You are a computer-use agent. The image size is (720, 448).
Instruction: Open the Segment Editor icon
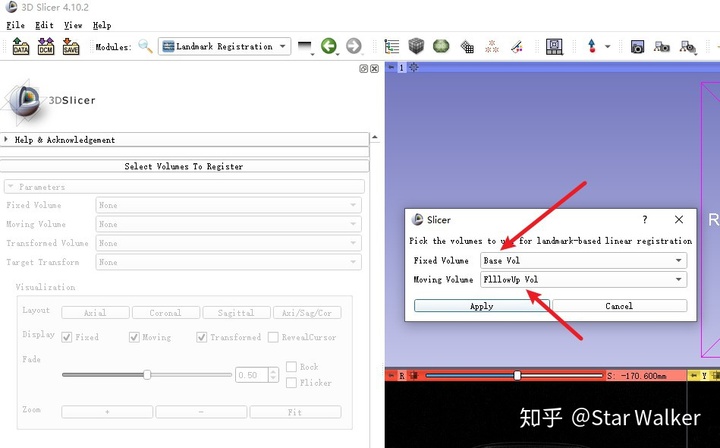point(517,46)
